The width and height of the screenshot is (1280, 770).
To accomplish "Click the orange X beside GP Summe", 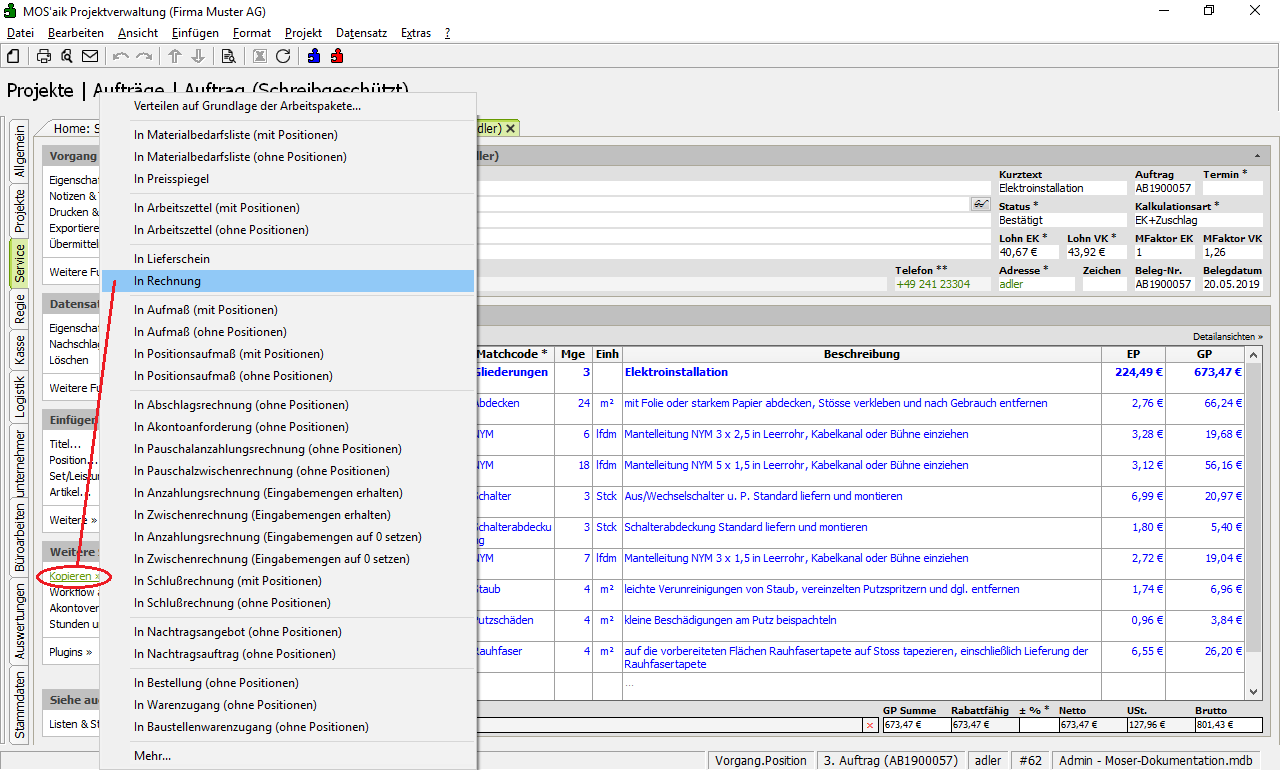I will [869, 725].
